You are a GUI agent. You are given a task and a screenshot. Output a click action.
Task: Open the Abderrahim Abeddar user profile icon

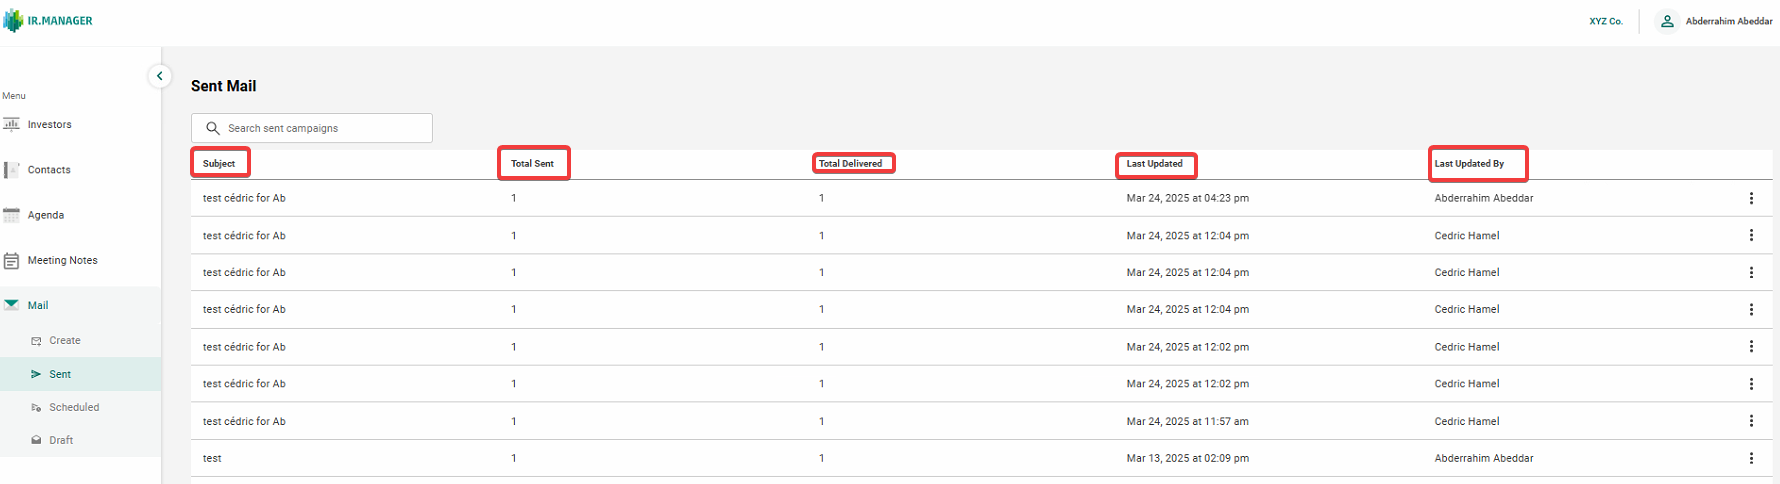click(x=1667, y=21)
